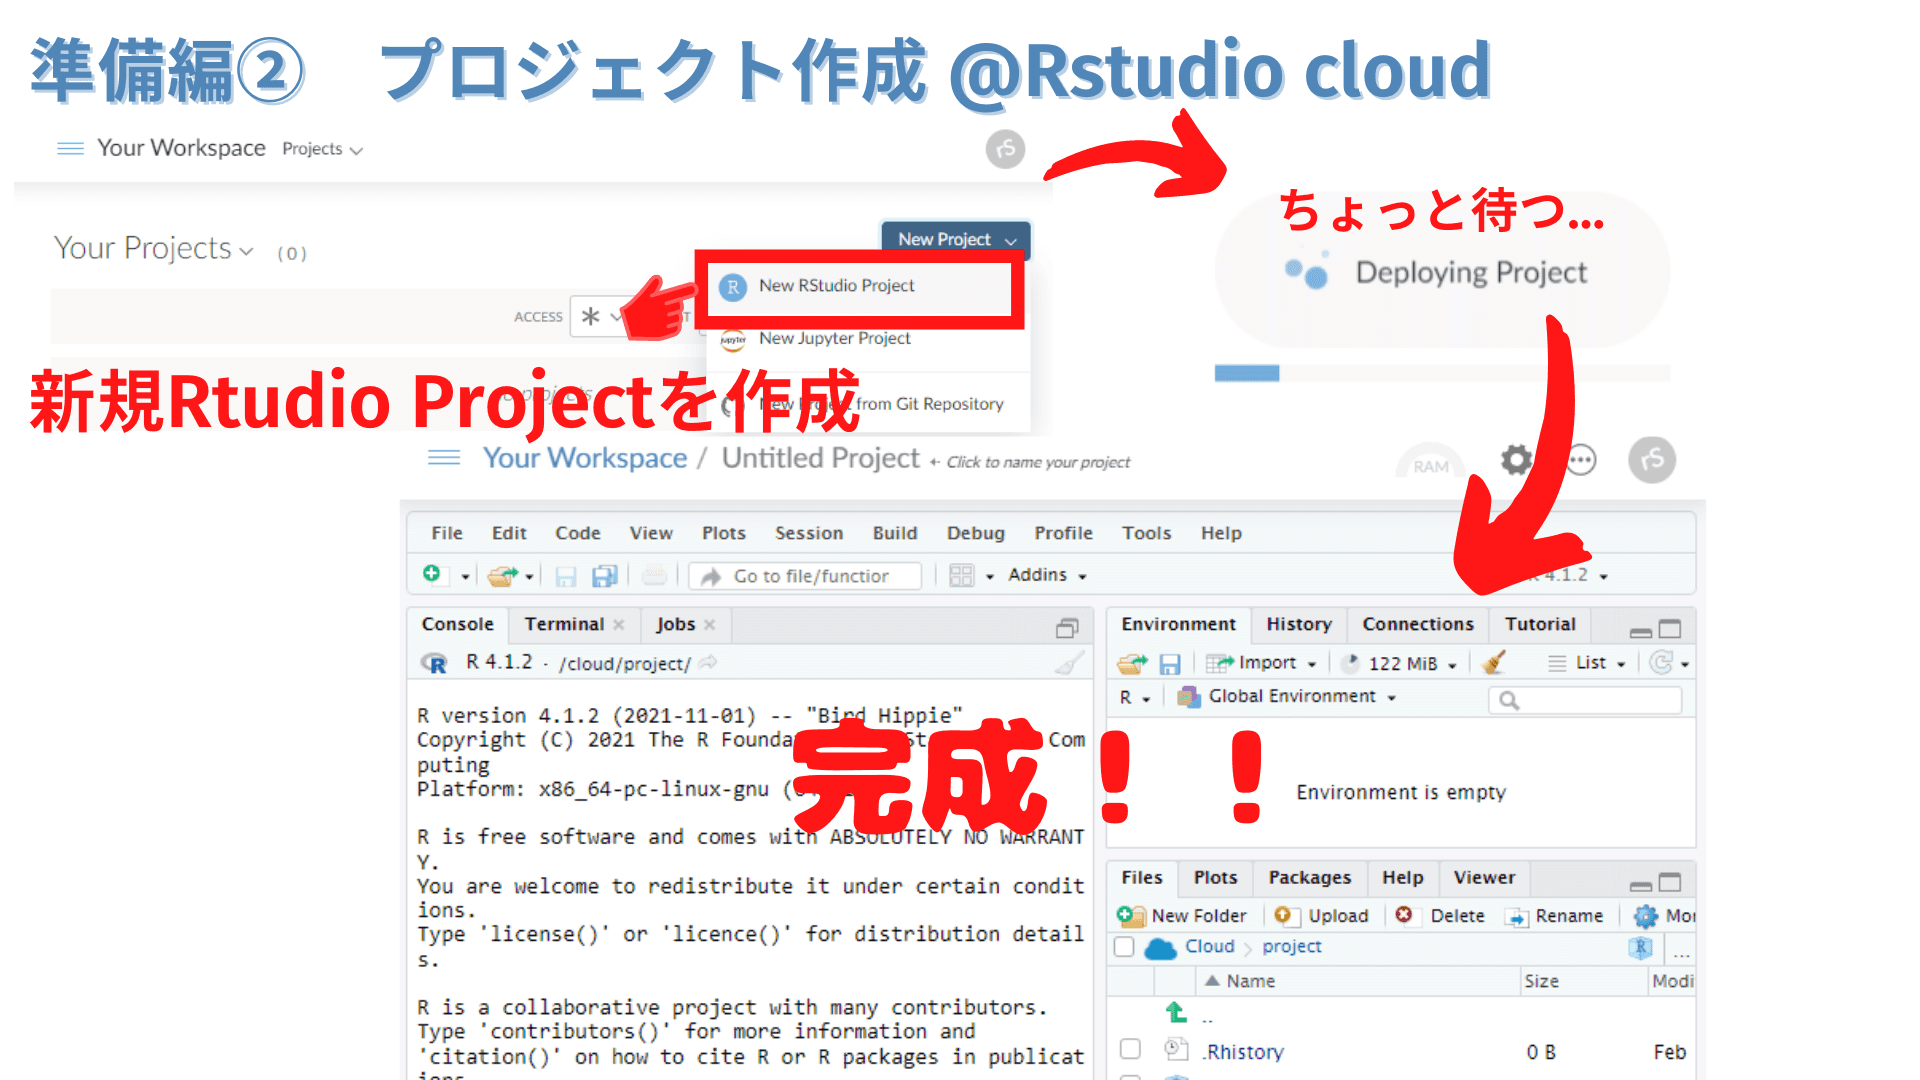This screenshot has width=1920, height=1080.
Task: Click the New Folder icon in Files
Action: tap(1131, 916)
